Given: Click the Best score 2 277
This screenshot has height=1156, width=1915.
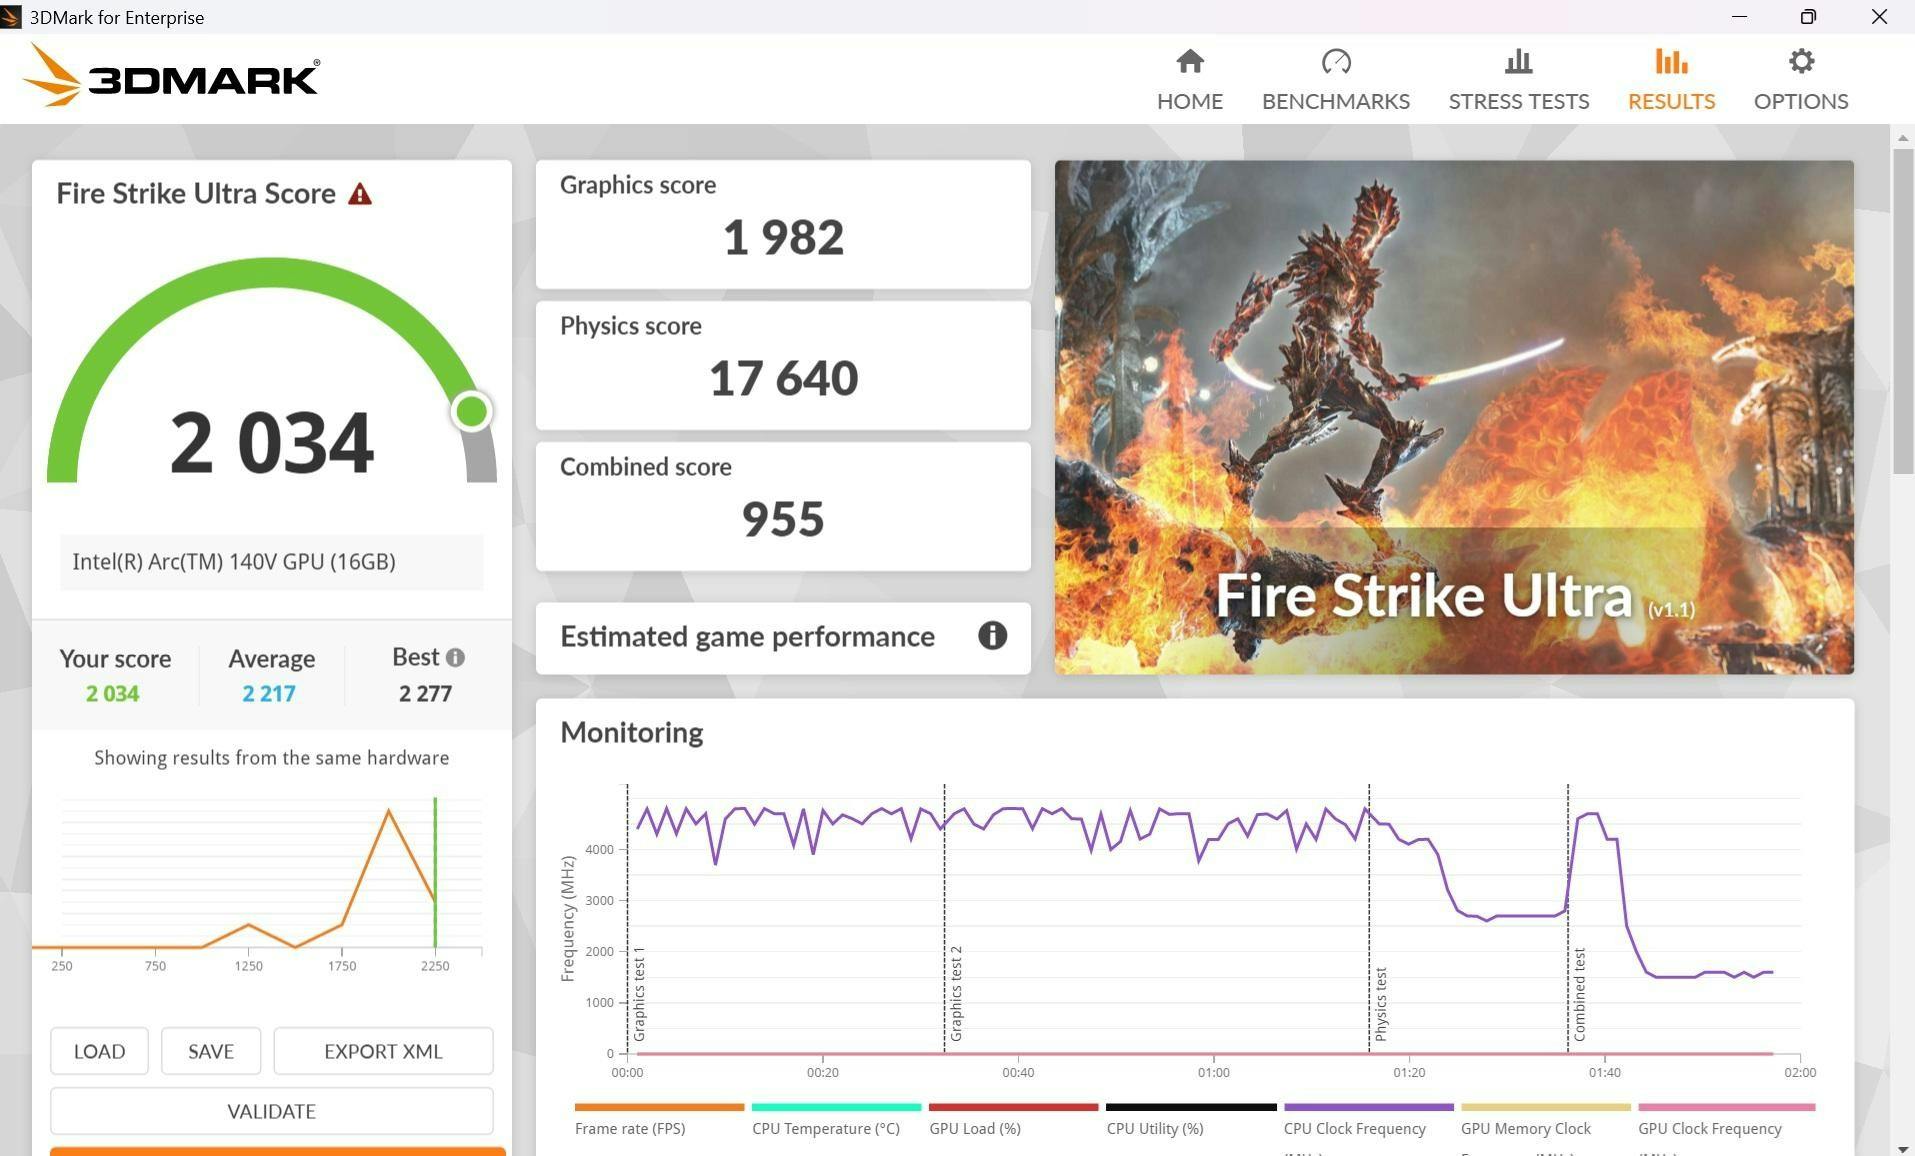Looking at the screenshot, I should [x=425, y=693].
